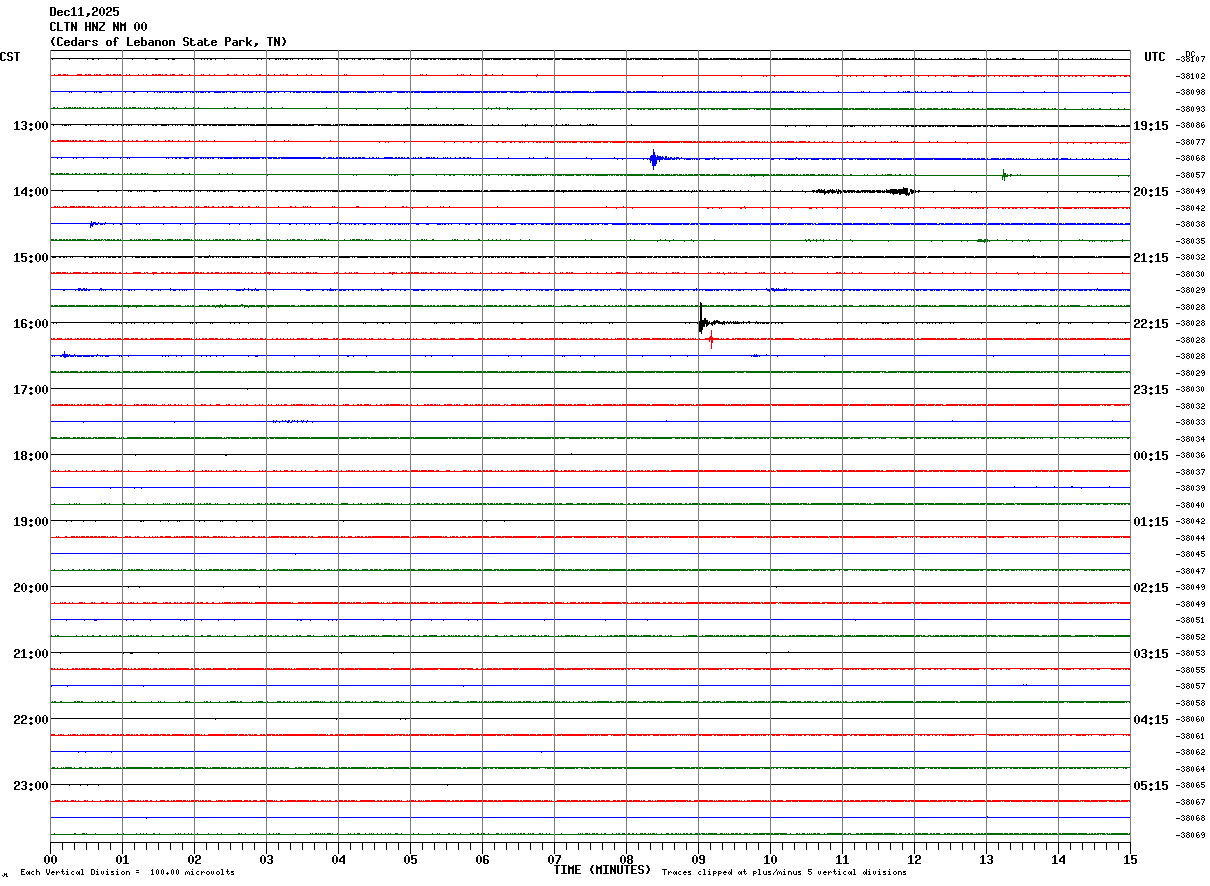Click the '19:15' UTC time label
Image resolution: width=1210 pixels, height=886 pixels.
click(x=1151, y=126)
